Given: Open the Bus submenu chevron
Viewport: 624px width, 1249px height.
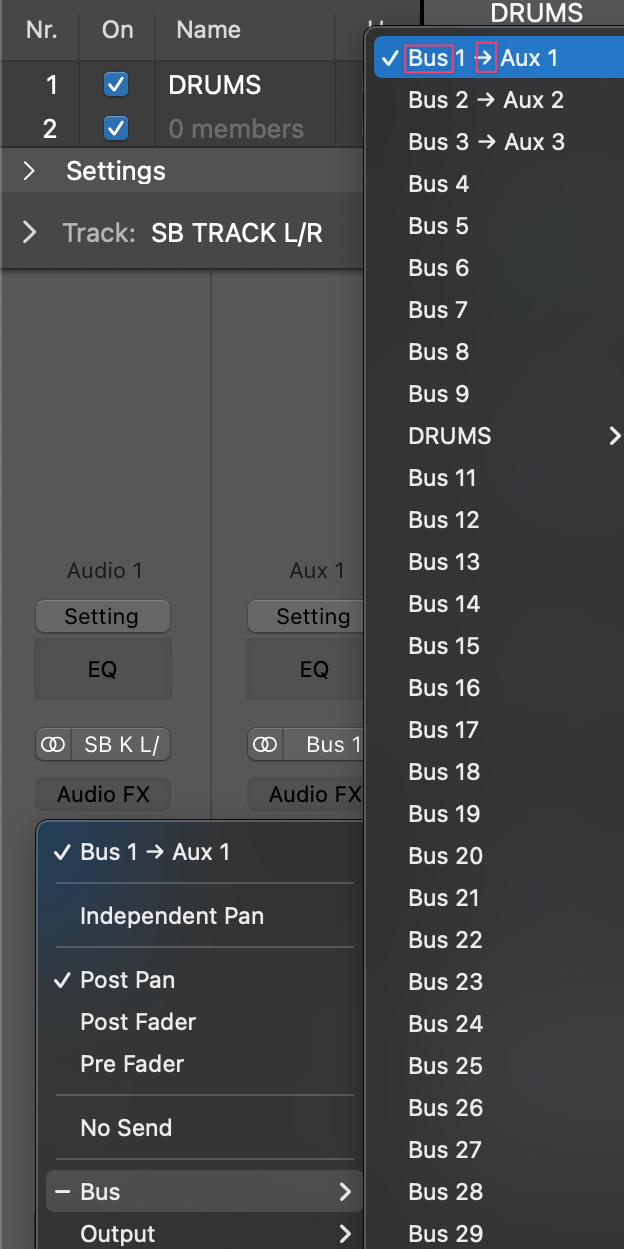Looking at the screenshot, I should click(345, 1192).
